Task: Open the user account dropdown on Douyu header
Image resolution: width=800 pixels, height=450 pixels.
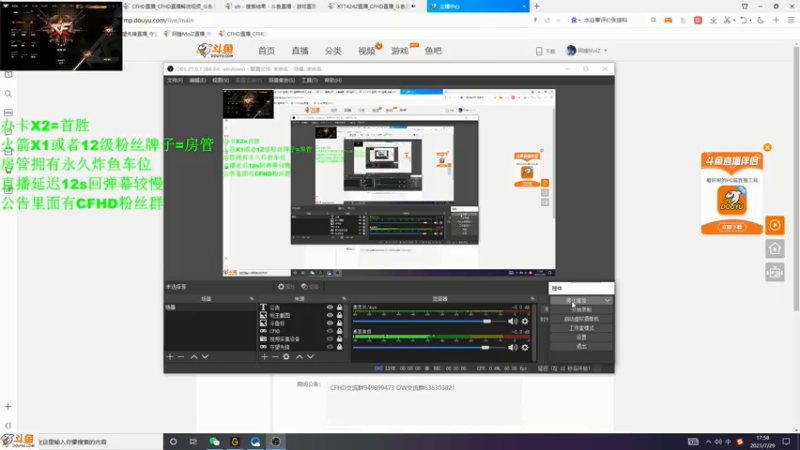Action: tap(606, 51)
